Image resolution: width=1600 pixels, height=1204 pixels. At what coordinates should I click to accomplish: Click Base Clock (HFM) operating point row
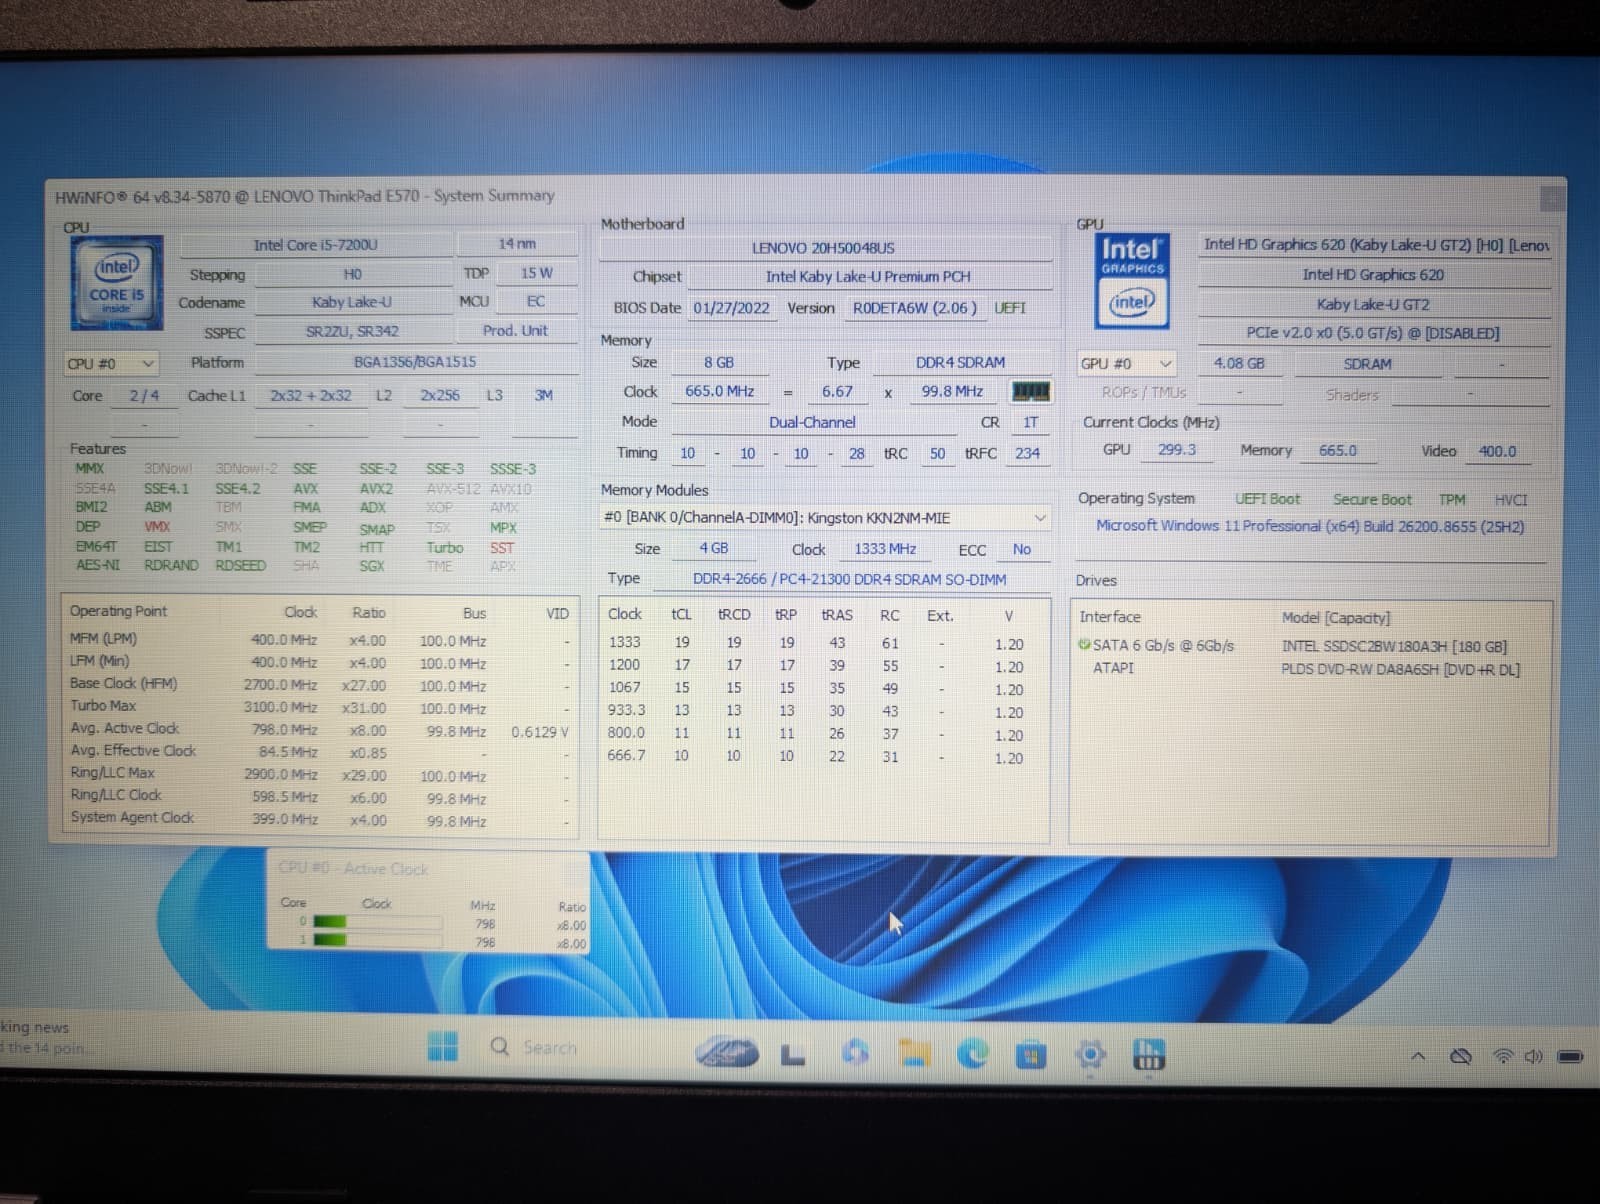coord(320,685)
